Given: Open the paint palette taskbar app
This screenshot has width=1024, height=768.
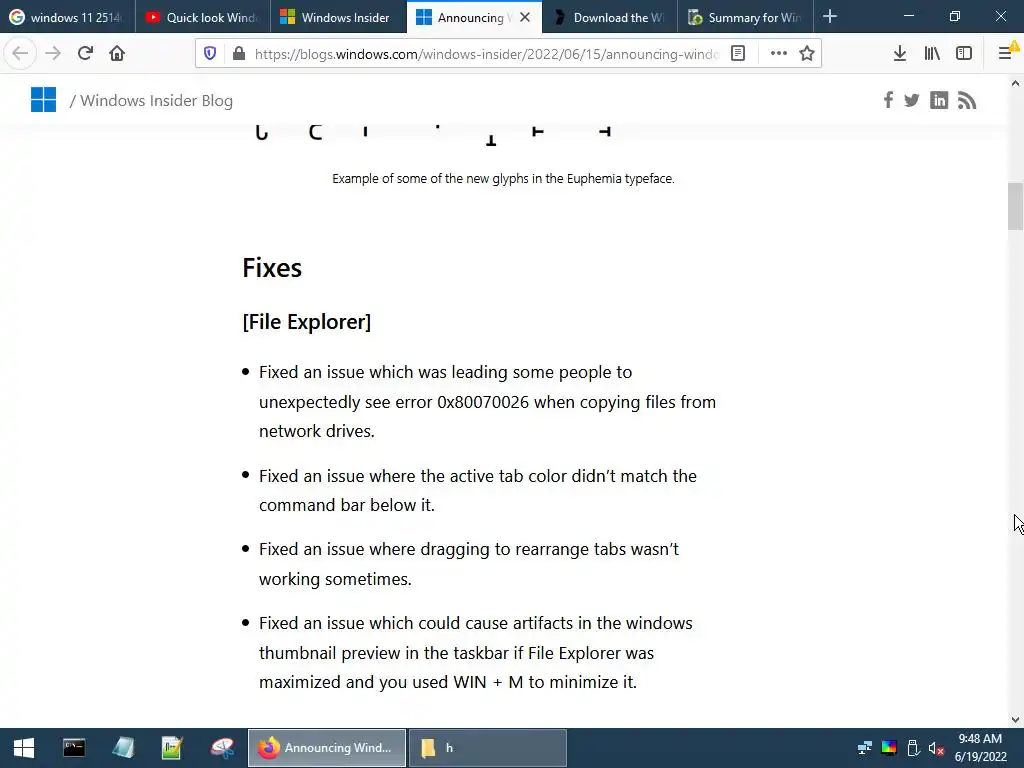Looking at the screenshot, I should tap(223, 748).
